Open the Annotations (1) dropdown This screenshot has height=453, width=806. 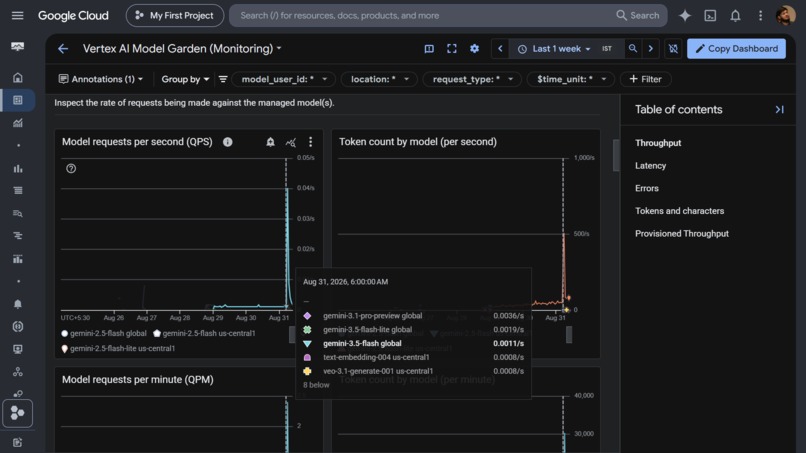pos(101,79)
